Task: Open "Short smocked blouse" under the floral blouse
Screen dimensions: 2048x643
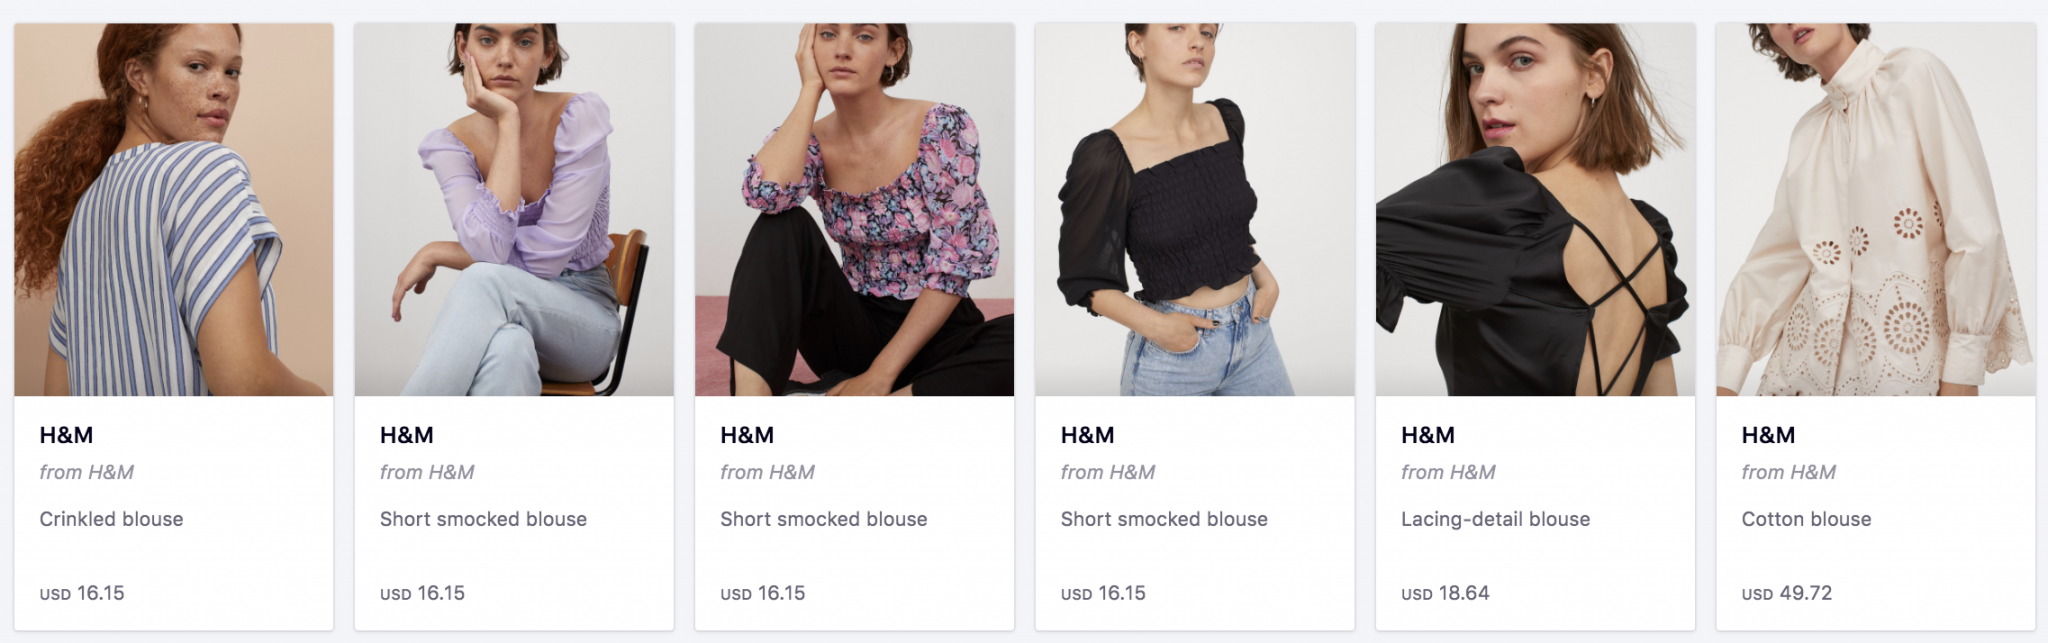Action: (x=823, y=519)
